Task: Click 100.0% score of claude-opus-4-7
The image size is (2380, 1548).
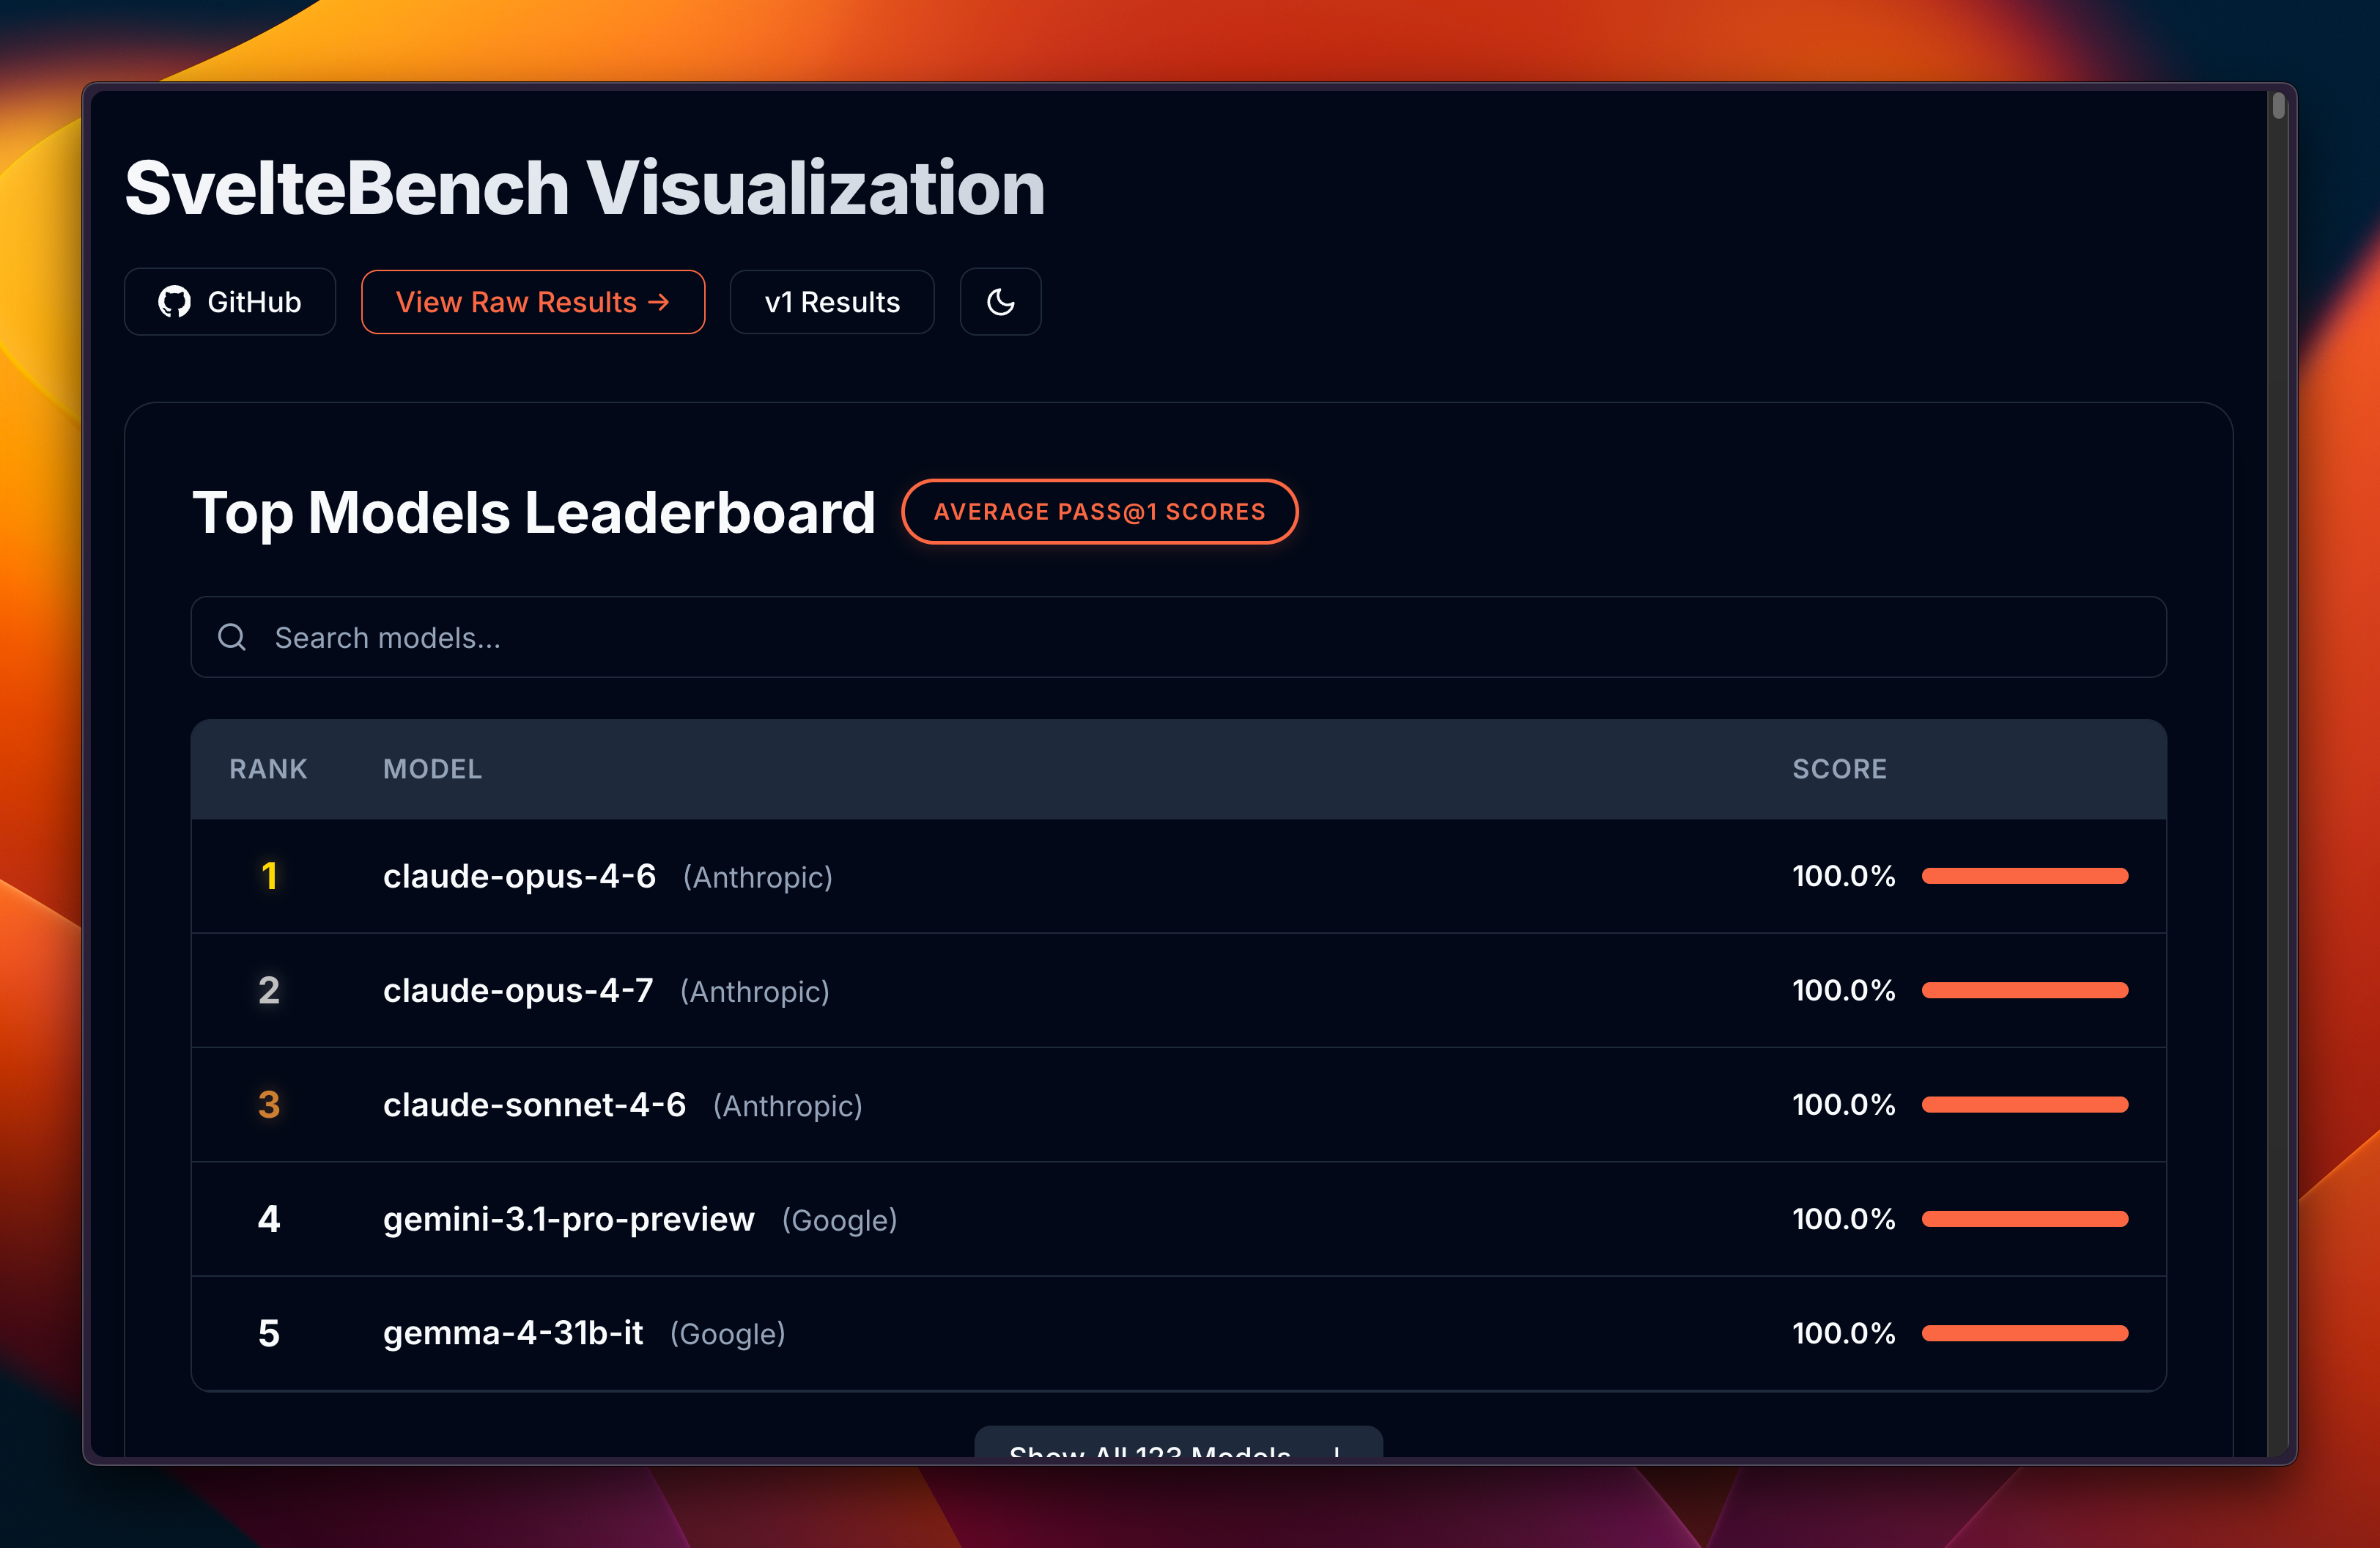Action: (1843, 990)
